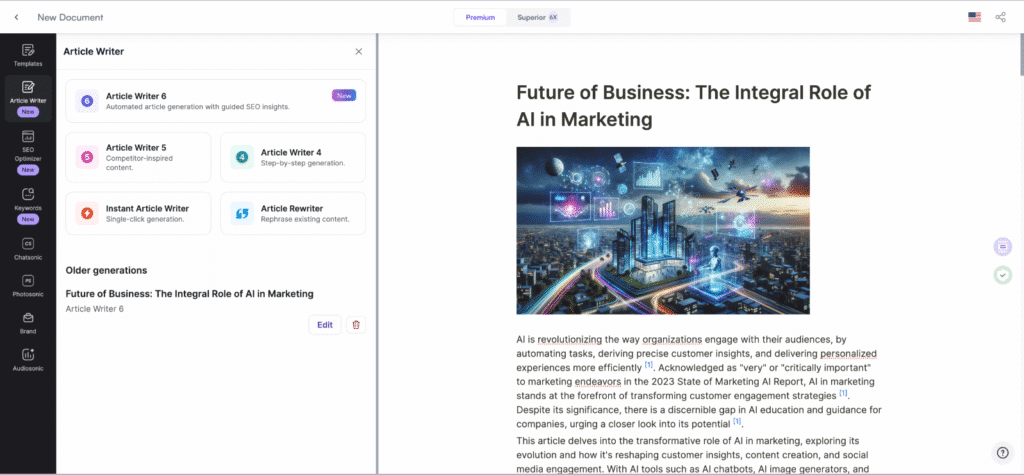Open Chatsonic from the sidebar
Screen dimensions: 1024x475
28,248
